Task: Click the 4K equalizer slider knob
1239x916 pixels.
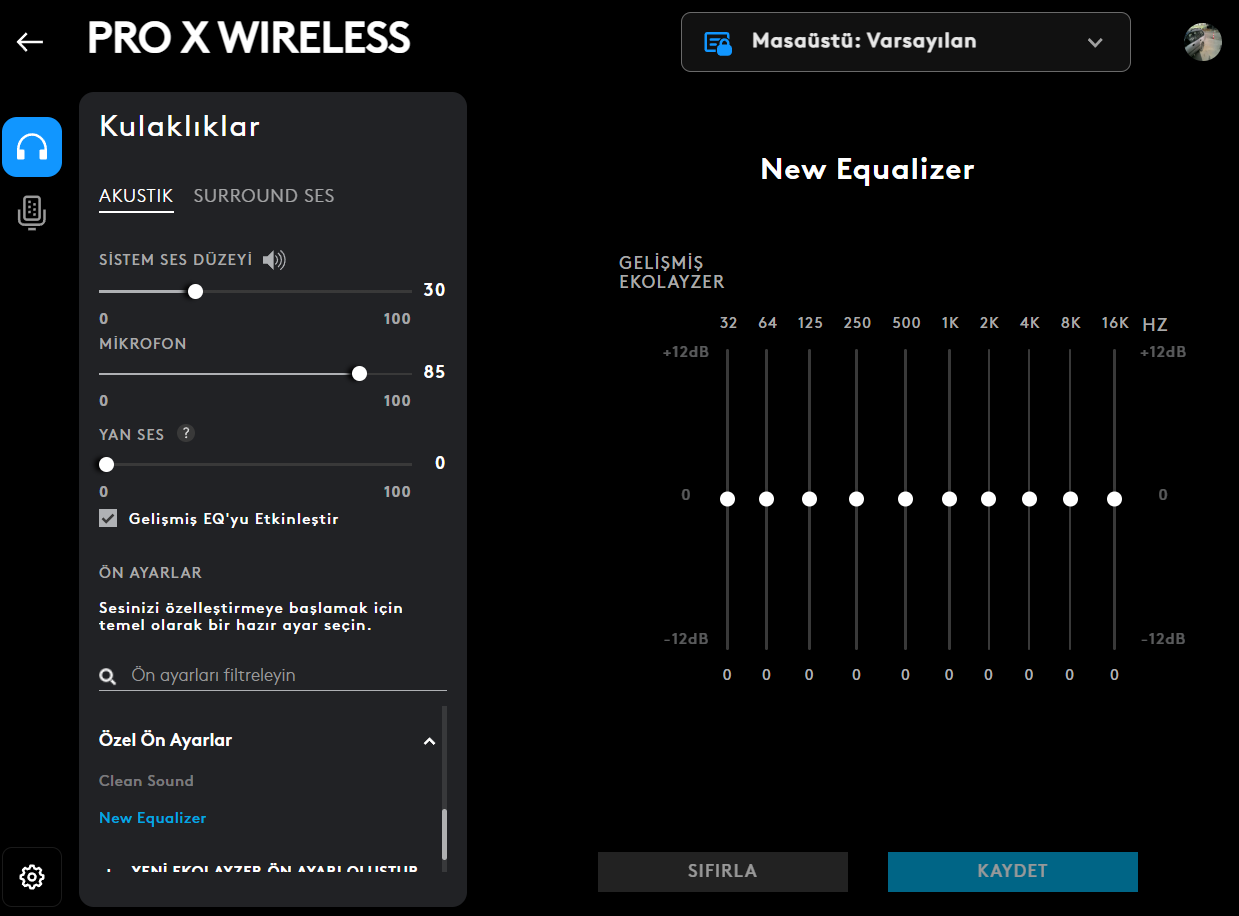Action: pos(1029,498)
